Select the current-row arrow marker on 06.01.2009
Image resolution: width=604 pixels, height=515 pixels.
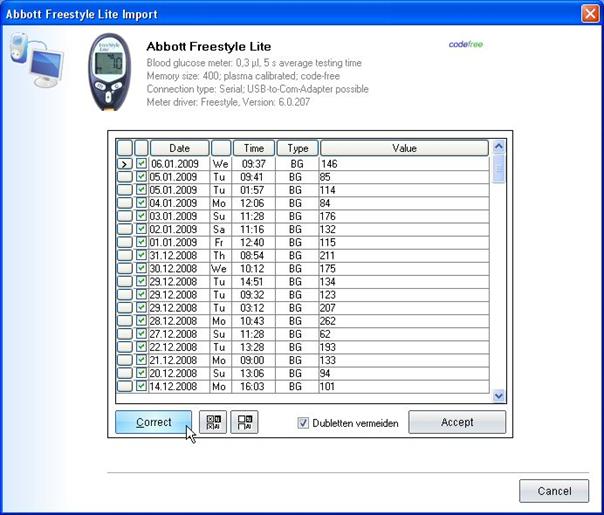point(125,163)
